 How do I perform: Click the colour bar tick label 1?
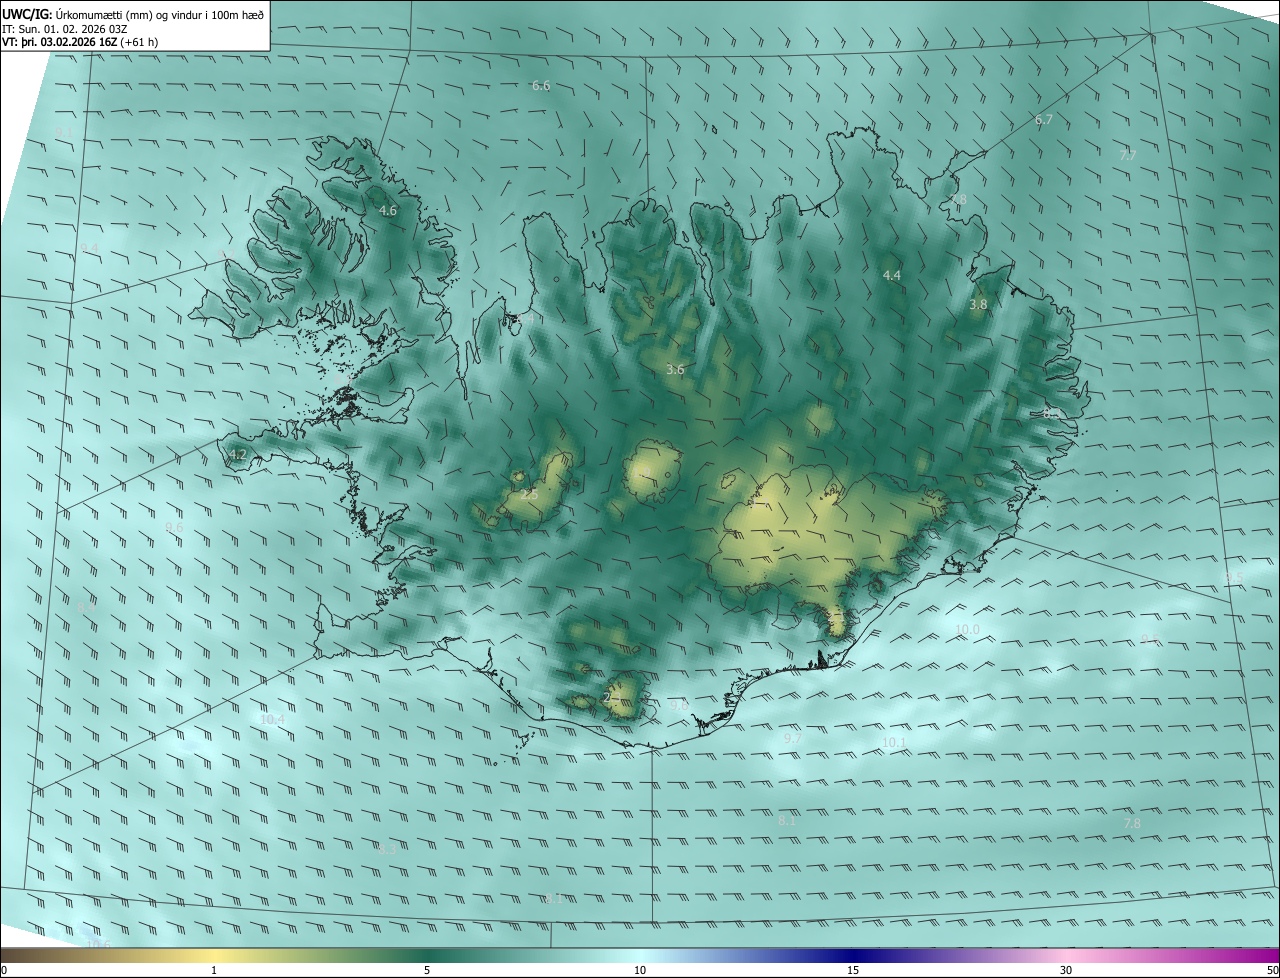coord(213,971)
